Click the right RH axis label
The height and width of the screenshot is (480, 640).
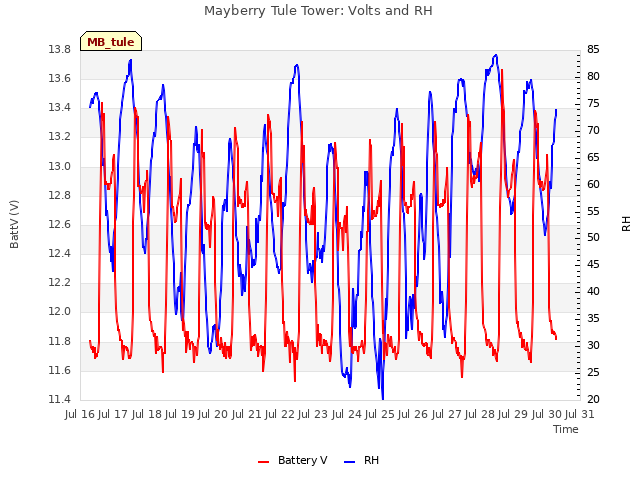tap(626, 224)
